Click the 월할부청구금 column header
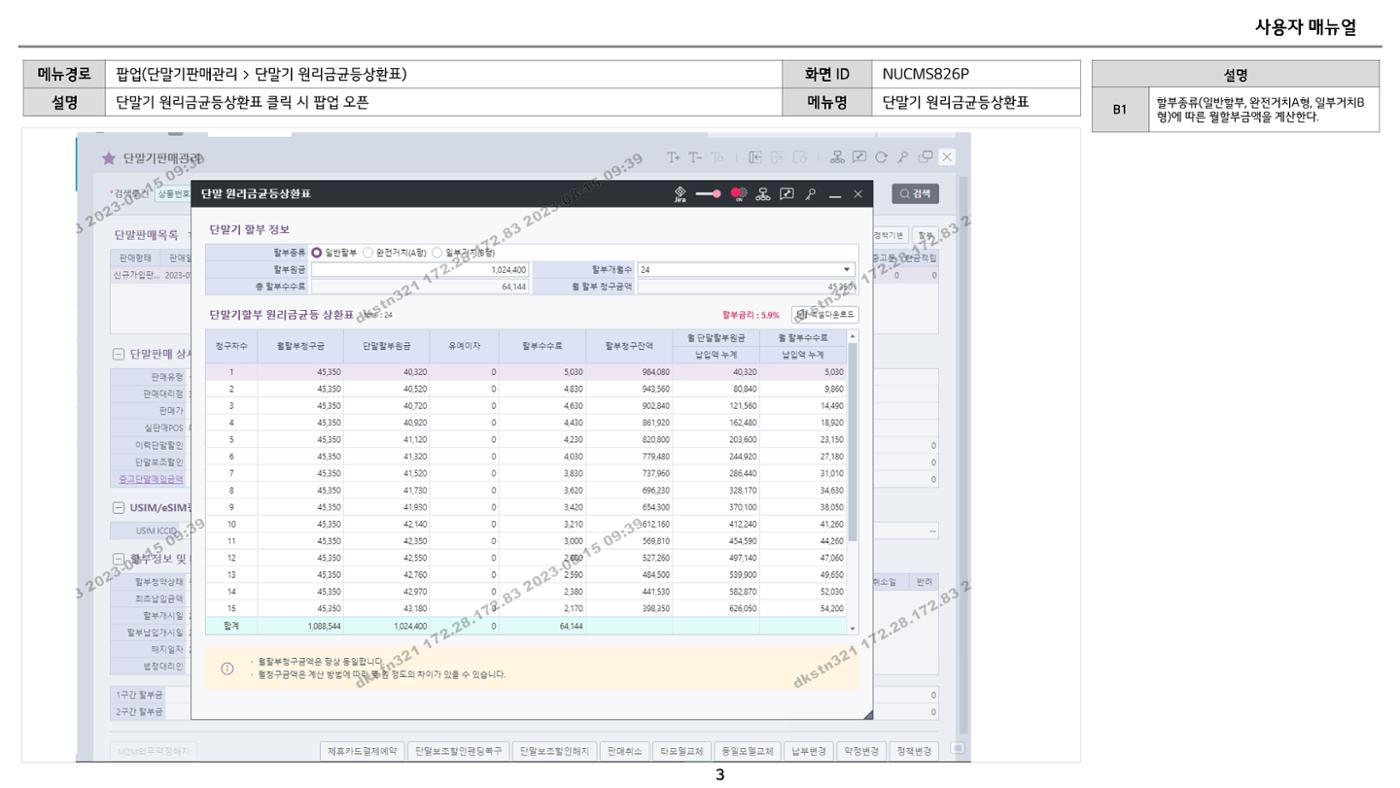 click(299, 346)
